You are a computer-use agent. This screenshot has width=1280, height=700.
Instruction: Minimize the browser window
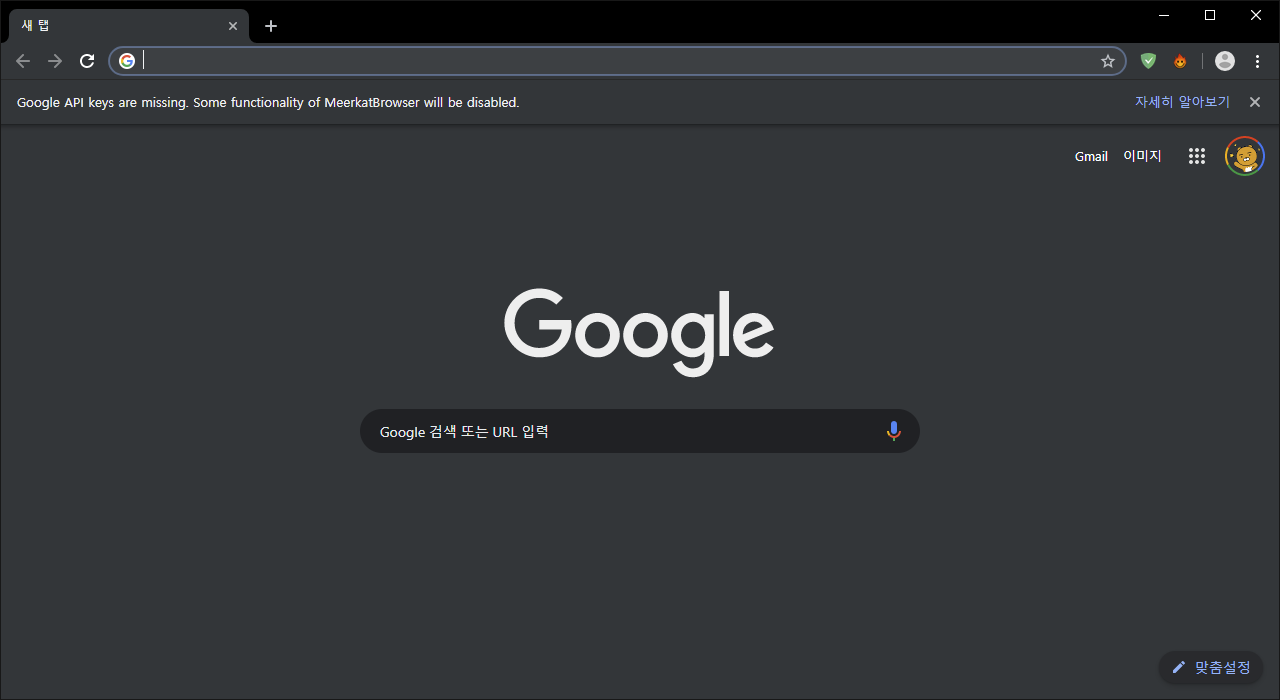[x=1164, y=15]
